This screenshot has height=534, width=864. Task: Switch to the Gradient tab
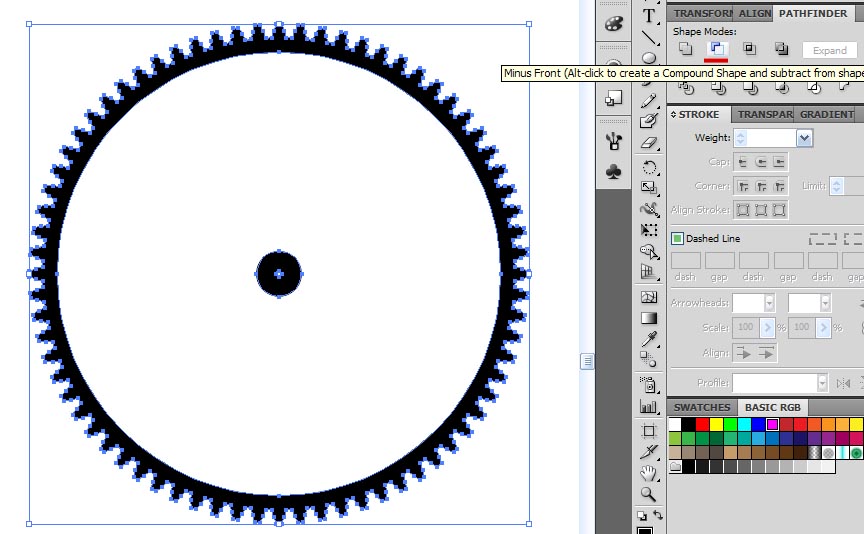[825, 114]
